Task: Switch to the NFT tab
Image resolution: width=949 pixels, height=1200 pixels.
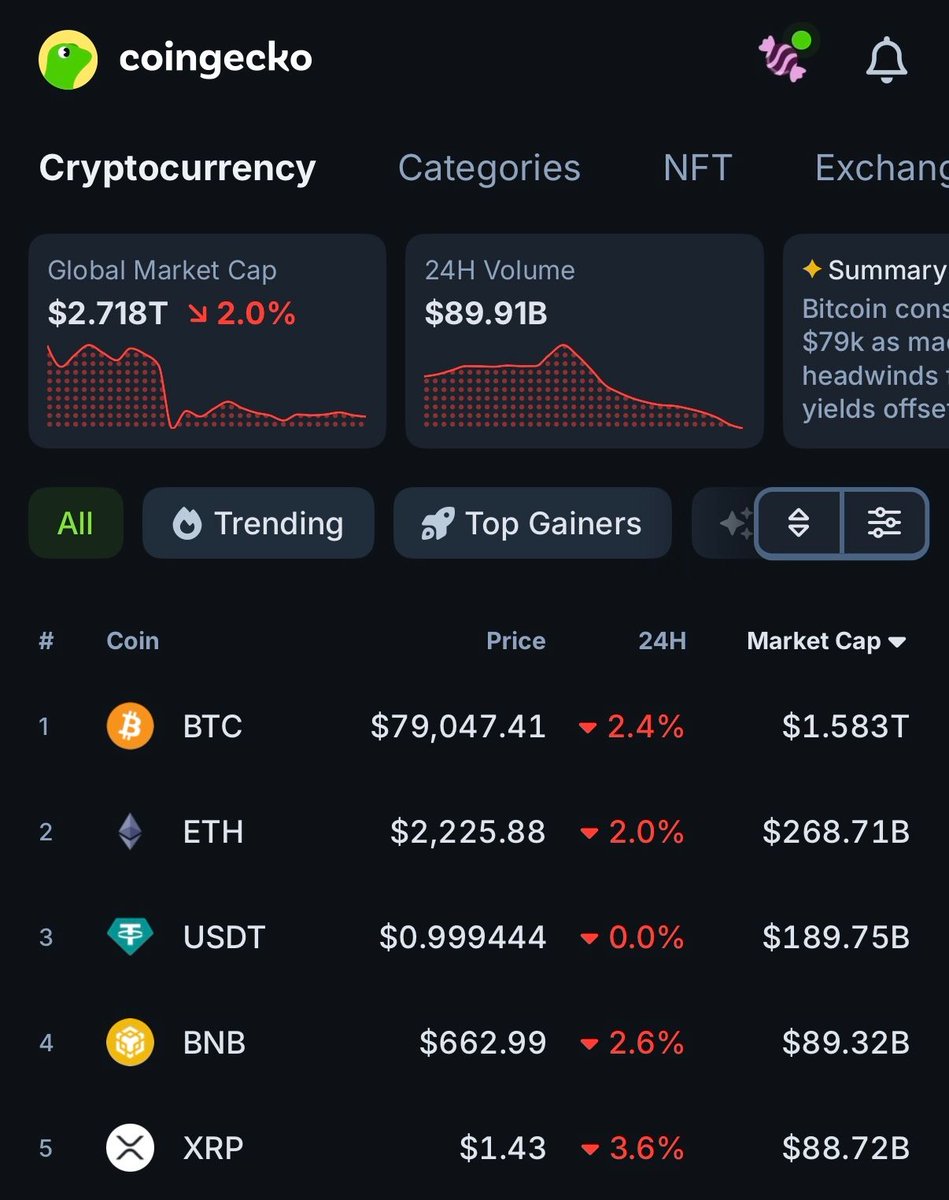Action: coord(698,168)
